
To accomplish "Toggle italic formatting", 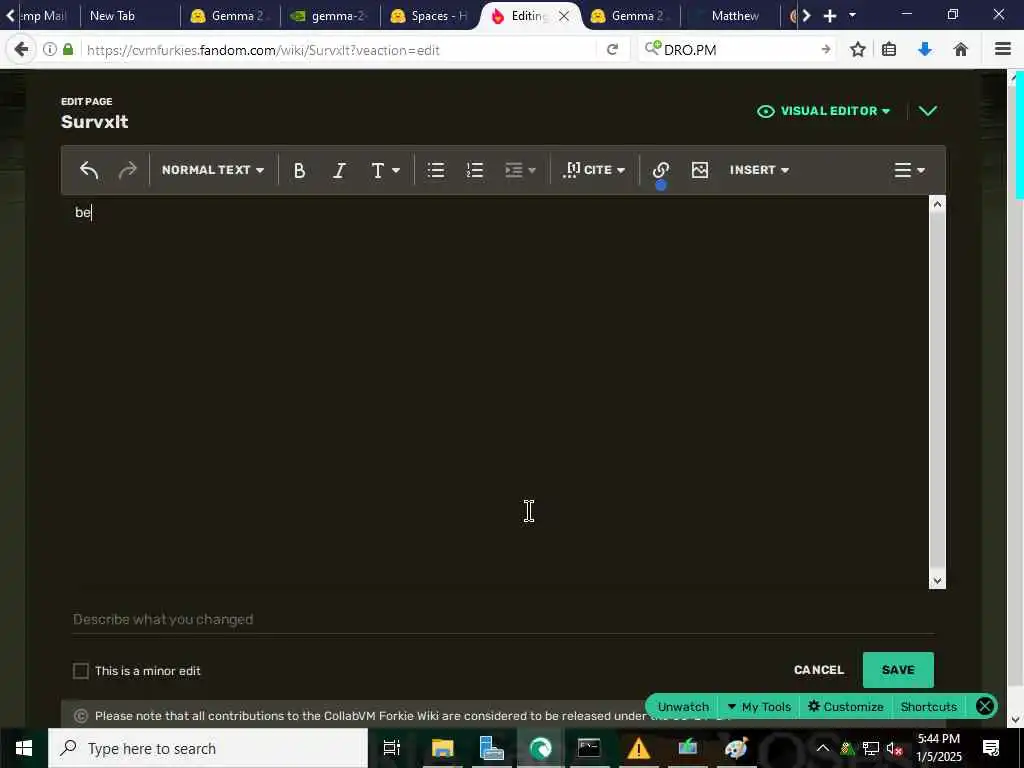I will (339, 170).
